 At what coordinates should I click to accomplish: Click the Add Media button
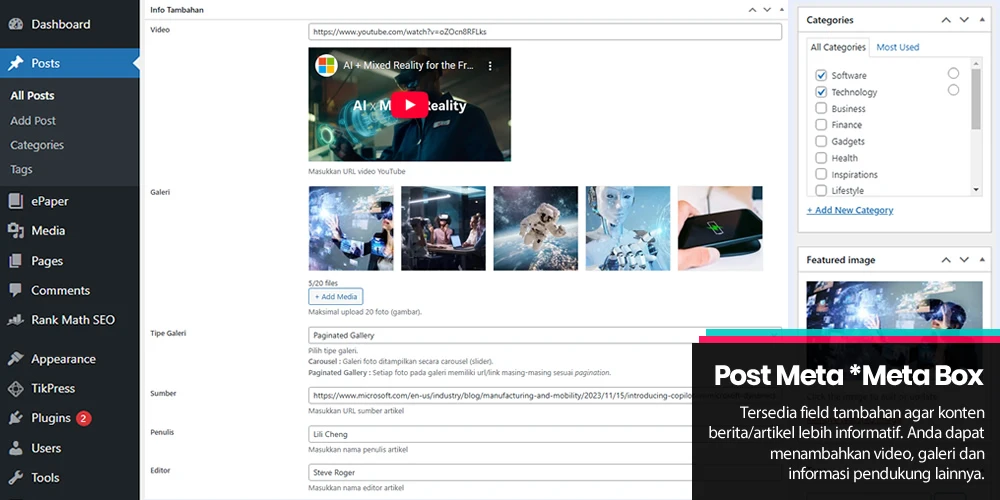tap(336, 296)
